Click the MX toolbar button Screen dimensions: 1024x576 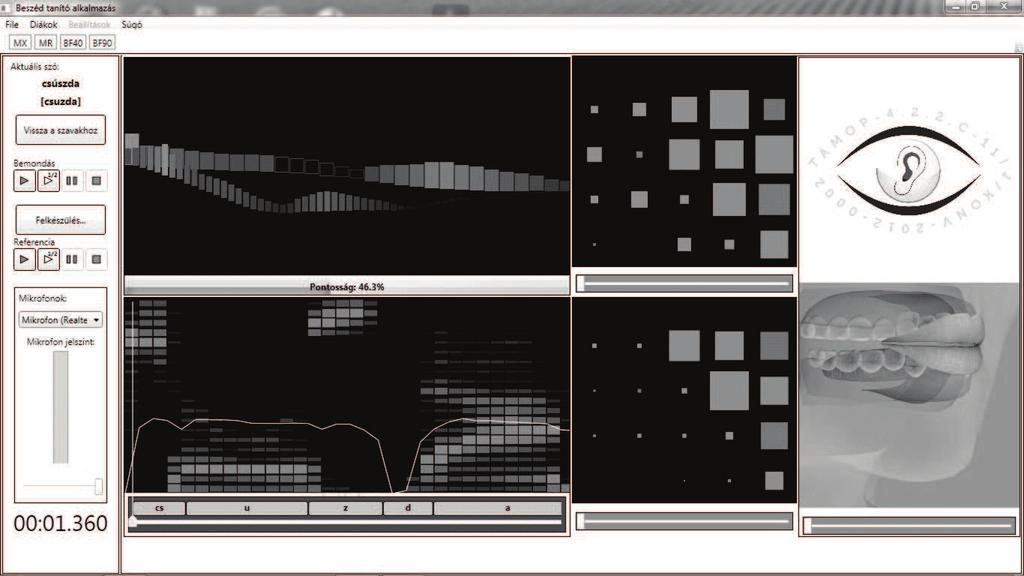coord(20,42)
